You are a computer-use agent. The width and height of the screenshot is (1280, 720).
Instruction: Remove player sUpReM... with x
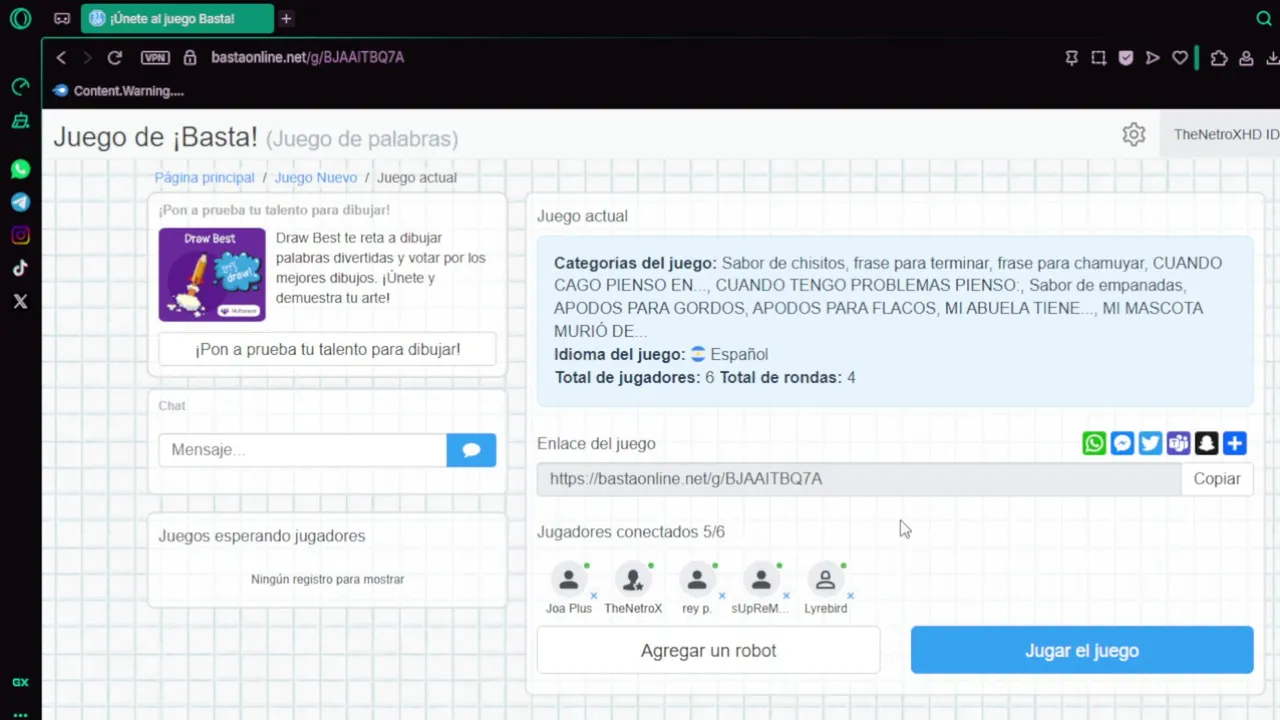786,596
